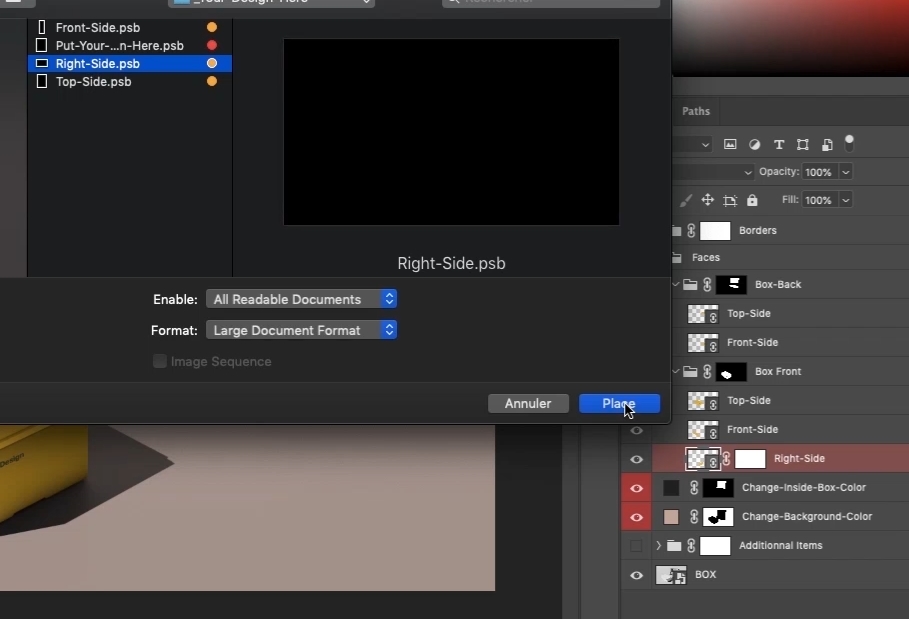The width and height of the screenshot is (909, 619).
Task: Open the Fill slider dropdown arrow
Action: click(x=846, y=200)
